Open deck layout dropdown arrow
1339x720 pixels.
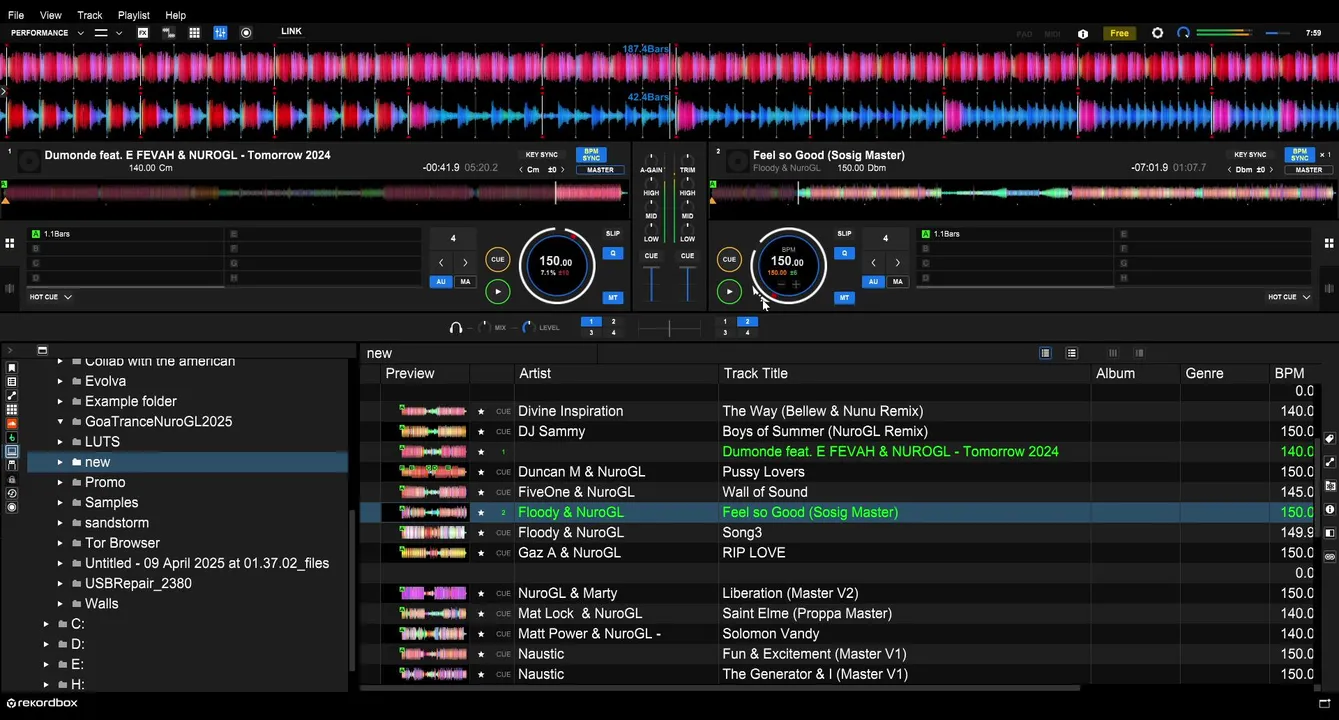pyautogui.click(x=119, y=33)
